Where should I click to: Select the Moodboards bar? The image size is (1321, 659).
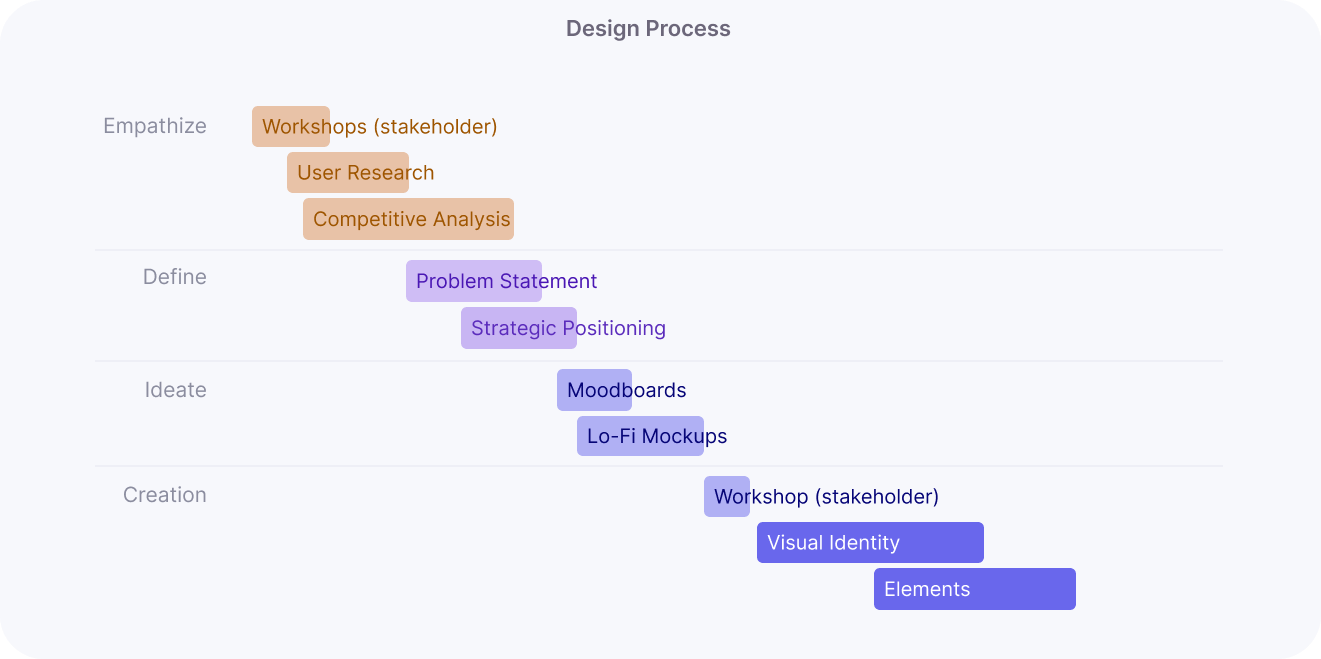coord(594,390)
